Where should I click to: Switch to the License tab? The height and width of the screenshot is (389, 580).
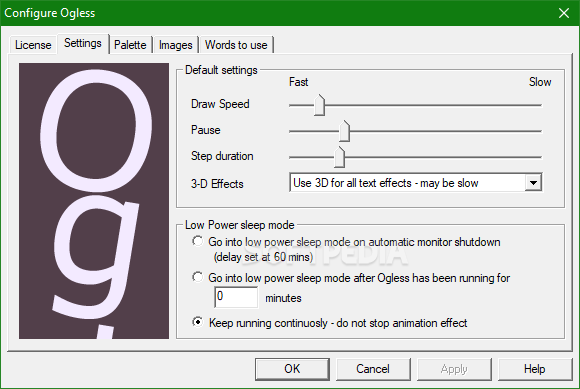point(33,45)
